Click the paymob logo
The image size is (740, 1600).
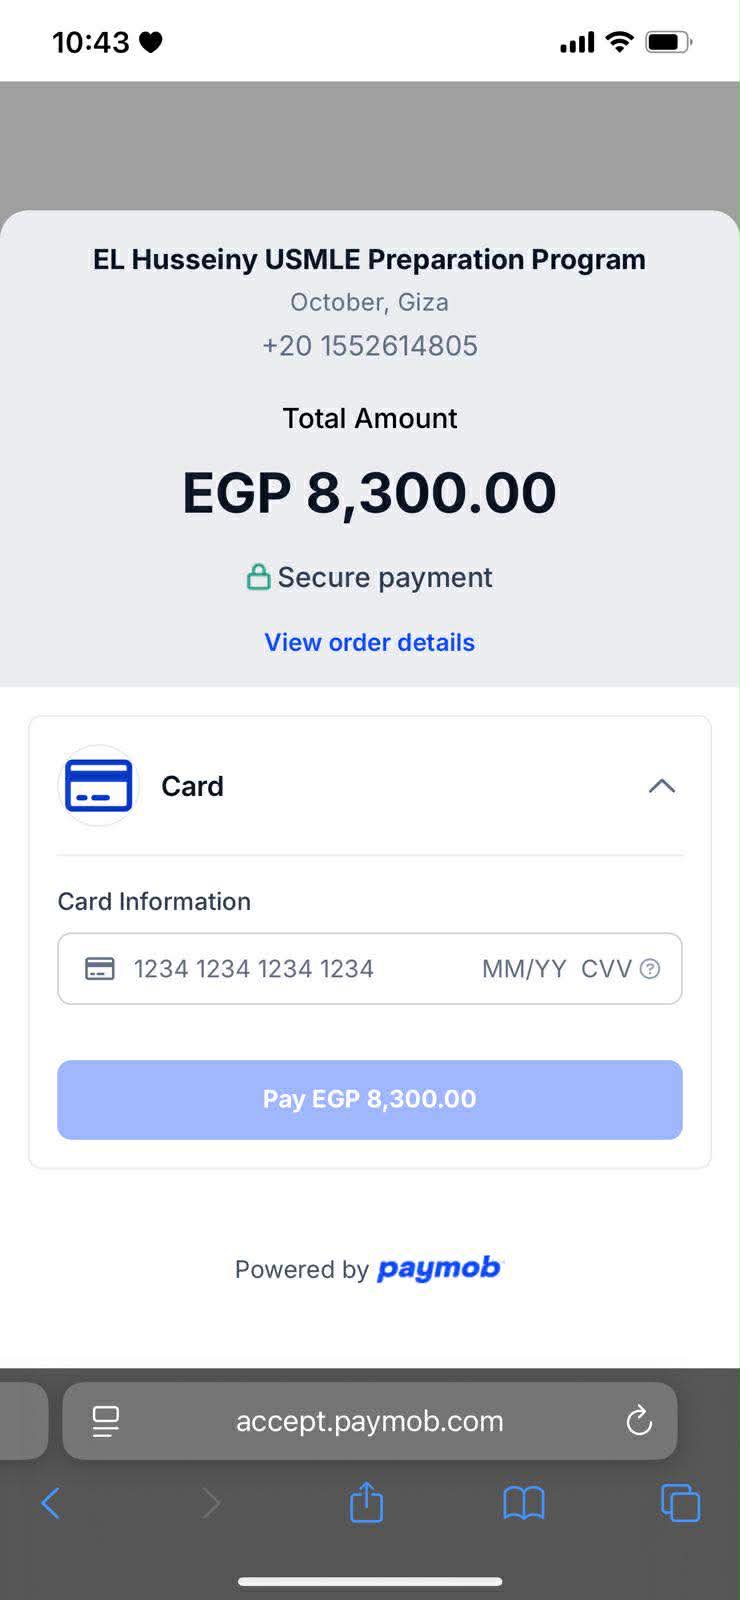coord(438,1268)
